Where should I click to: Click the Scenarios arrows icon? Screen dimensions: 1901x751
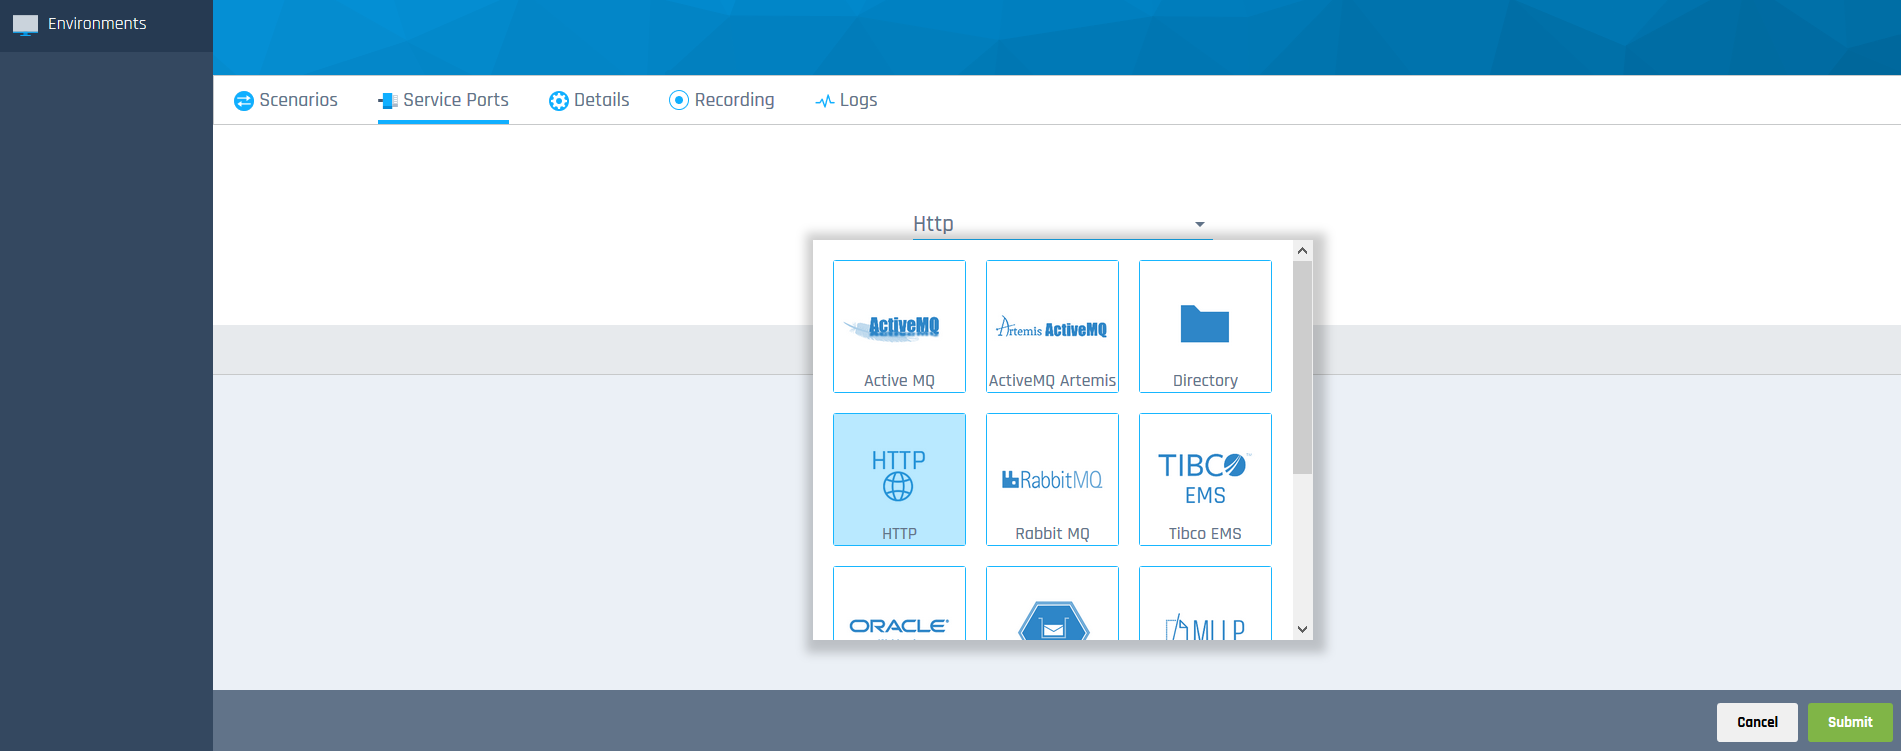[244, 101]
